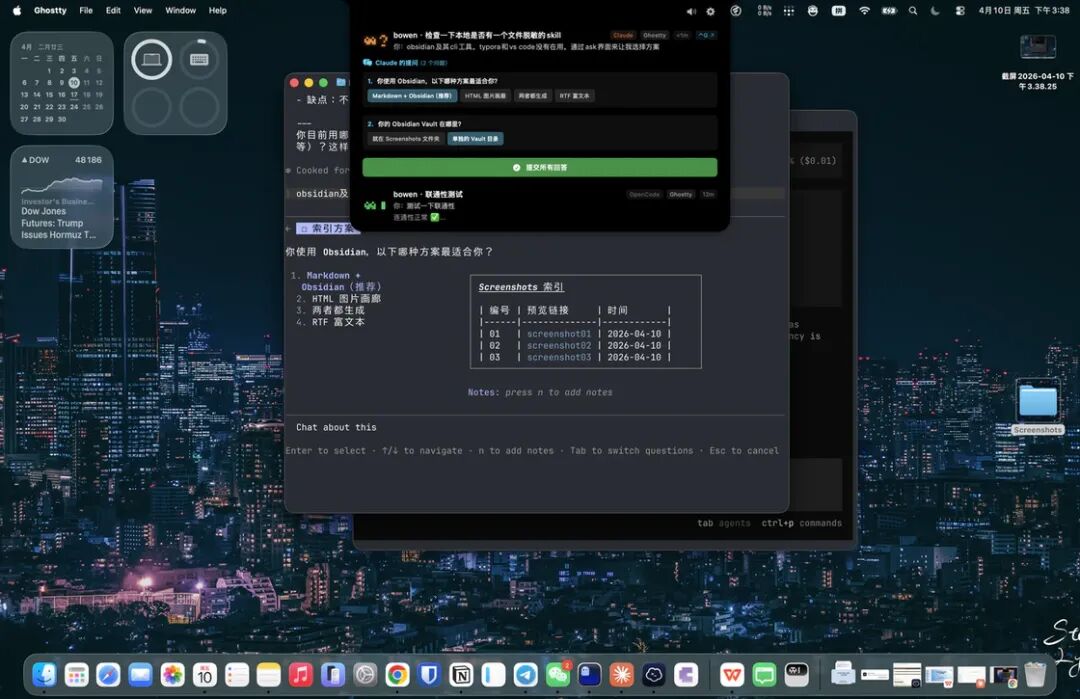
Task: Open Wi-Fi status in the menu bar
Action: [x=864, y=10]
